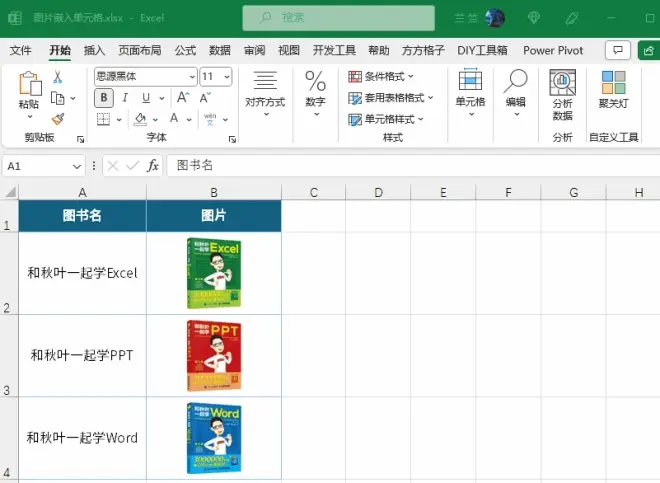Click the Cut scissors icon
The image size is (660, 483).
click(58, 77)
